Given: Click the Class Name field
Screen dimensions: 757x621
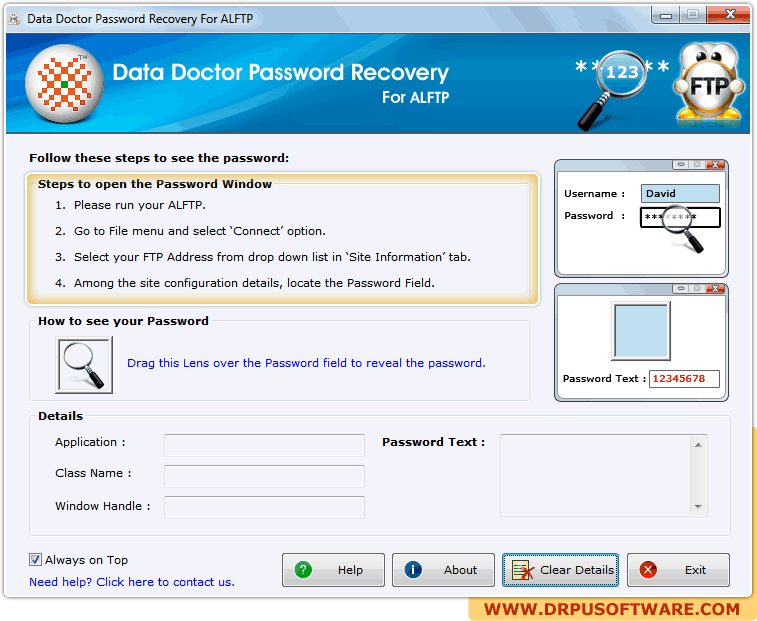Looking at the screenshot, I should click(264, 476).
